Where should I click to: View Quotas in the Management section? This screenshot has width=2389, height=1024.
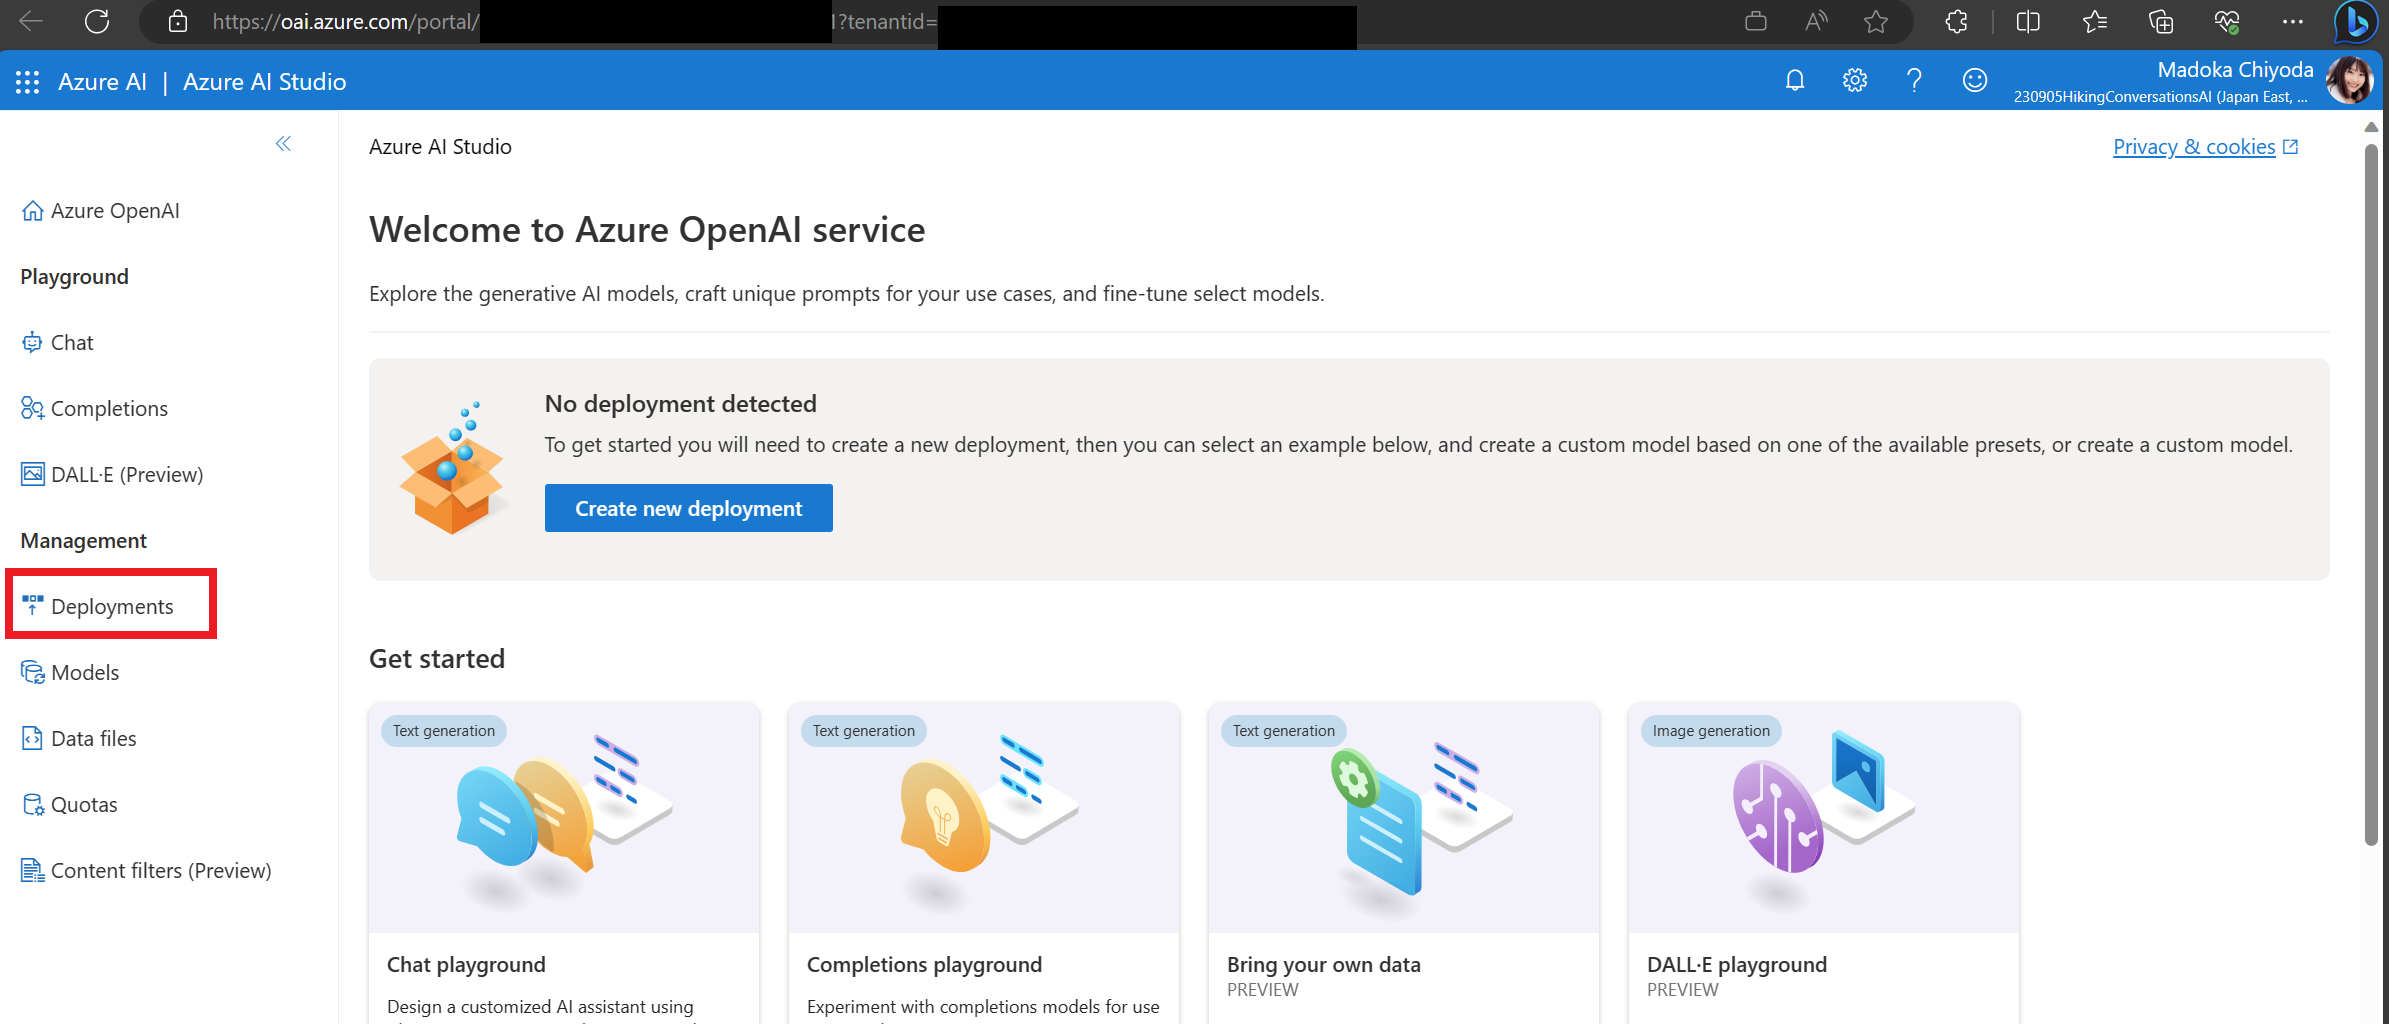pyautogui.click(x=84, y=804)
